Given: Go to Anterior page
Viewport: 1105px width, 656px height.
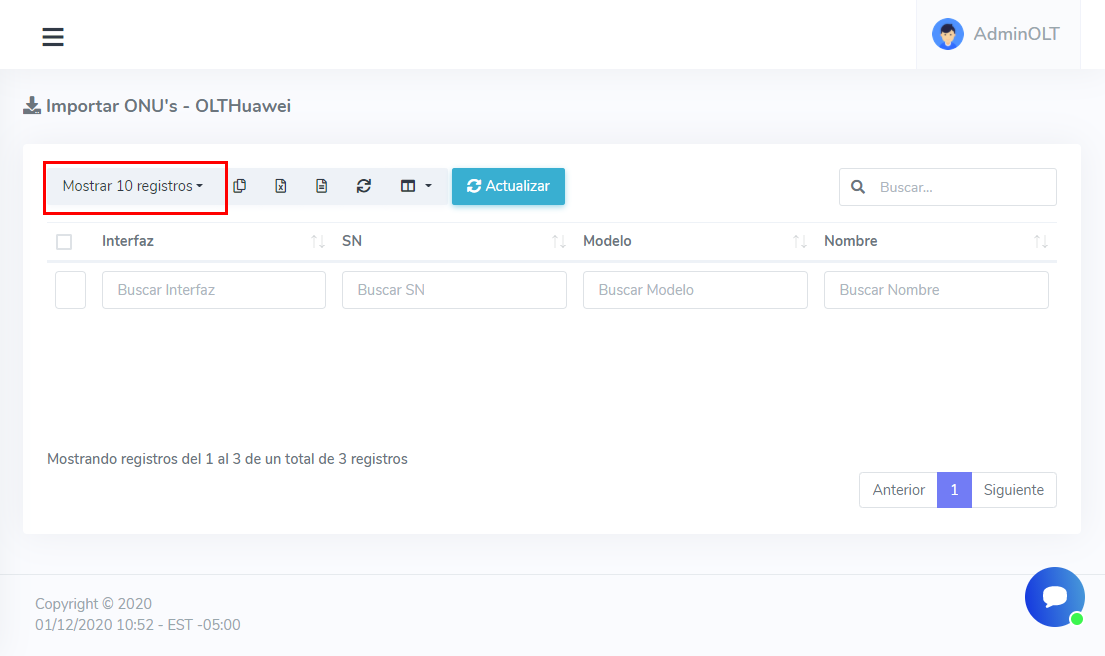Looking at the screenshot, I should tap(898, 490).
